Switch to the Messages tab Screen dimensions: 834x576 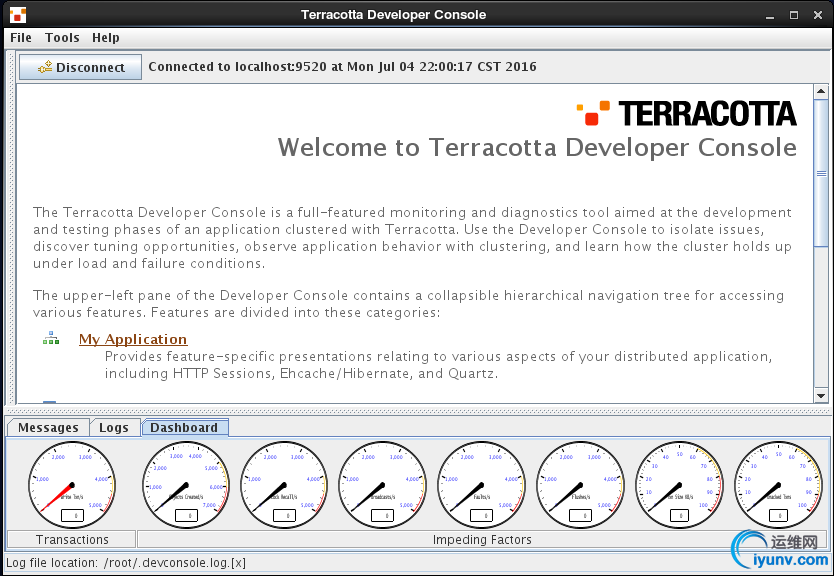(x=48, y=428)
